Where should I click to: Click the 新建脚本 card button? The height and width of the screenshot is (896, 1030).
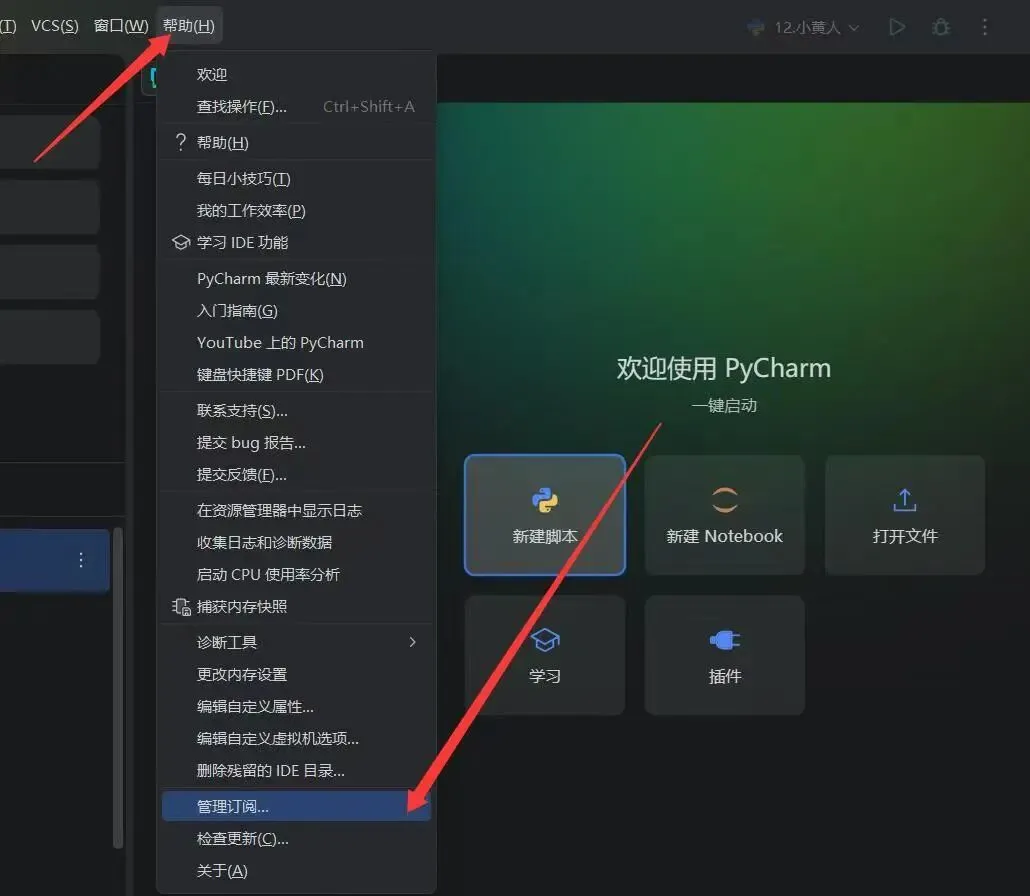coord(545,515)
